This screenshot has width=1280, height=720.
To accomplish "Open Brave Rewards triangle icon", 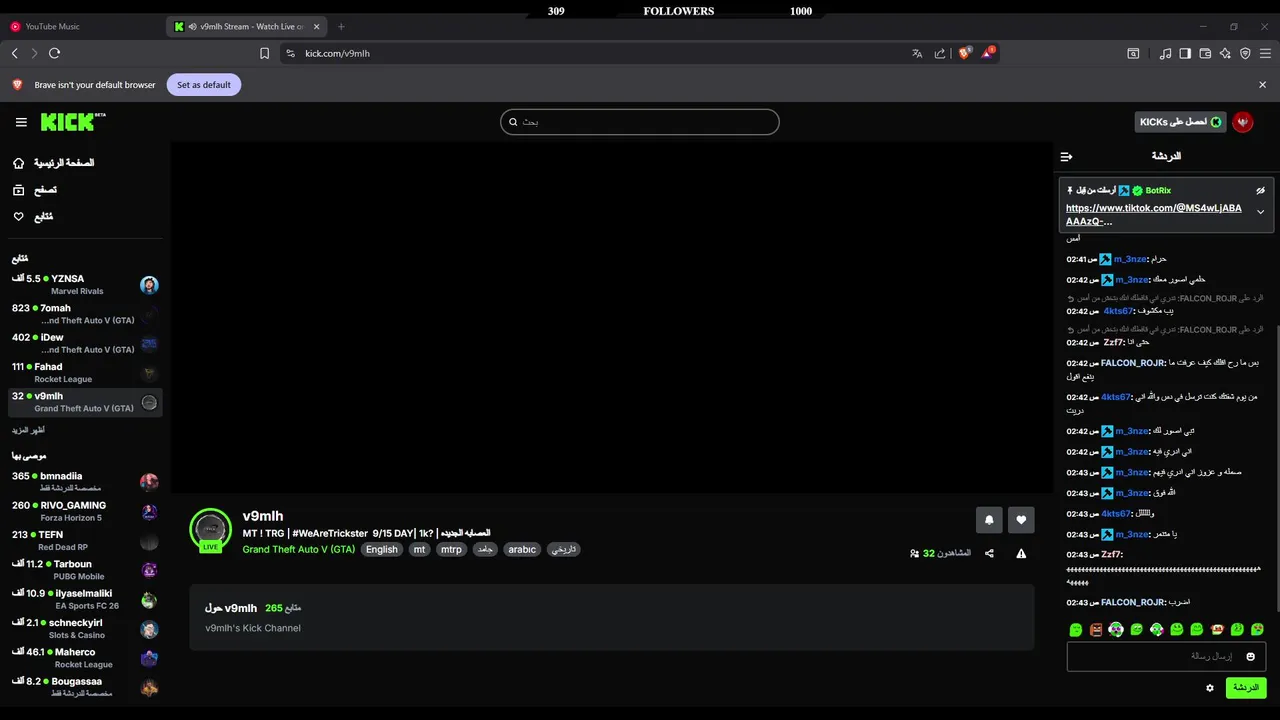I will pyautogui.click(x=987, y=53).
